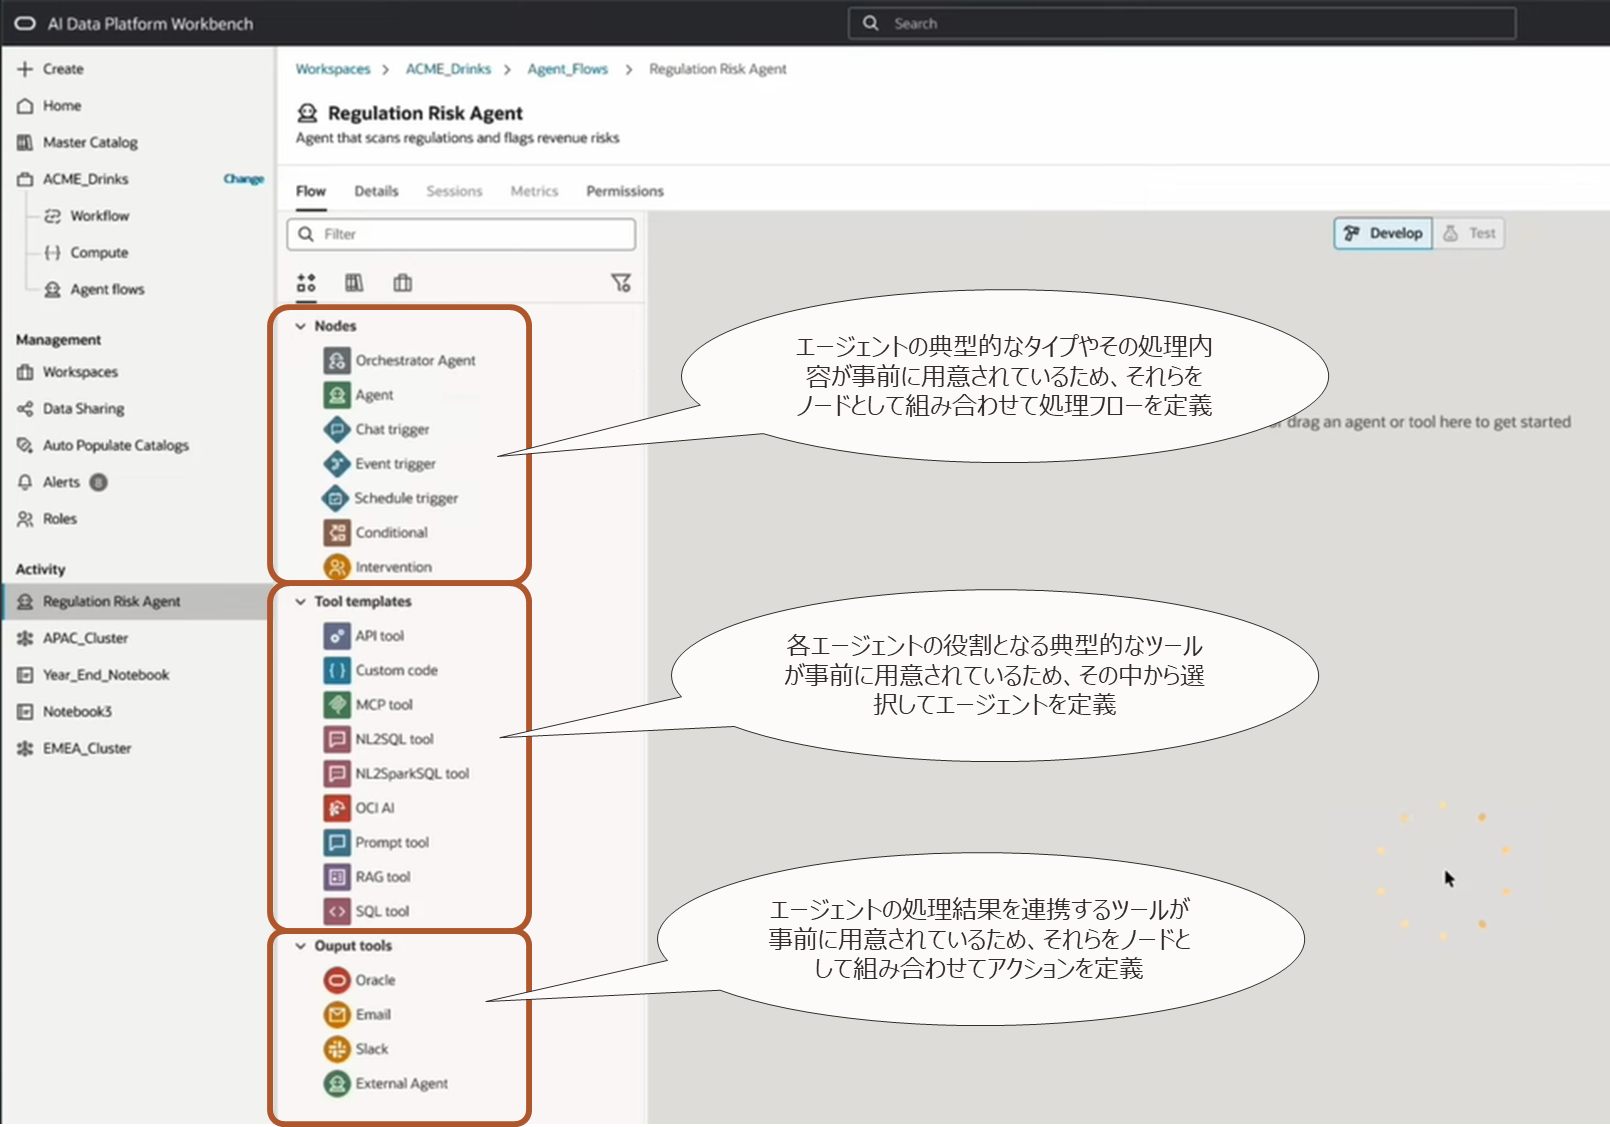Viewport: 1610px width, 1127px height.
Task: Open Alerts in sidebar
Action: pos(62,483)
